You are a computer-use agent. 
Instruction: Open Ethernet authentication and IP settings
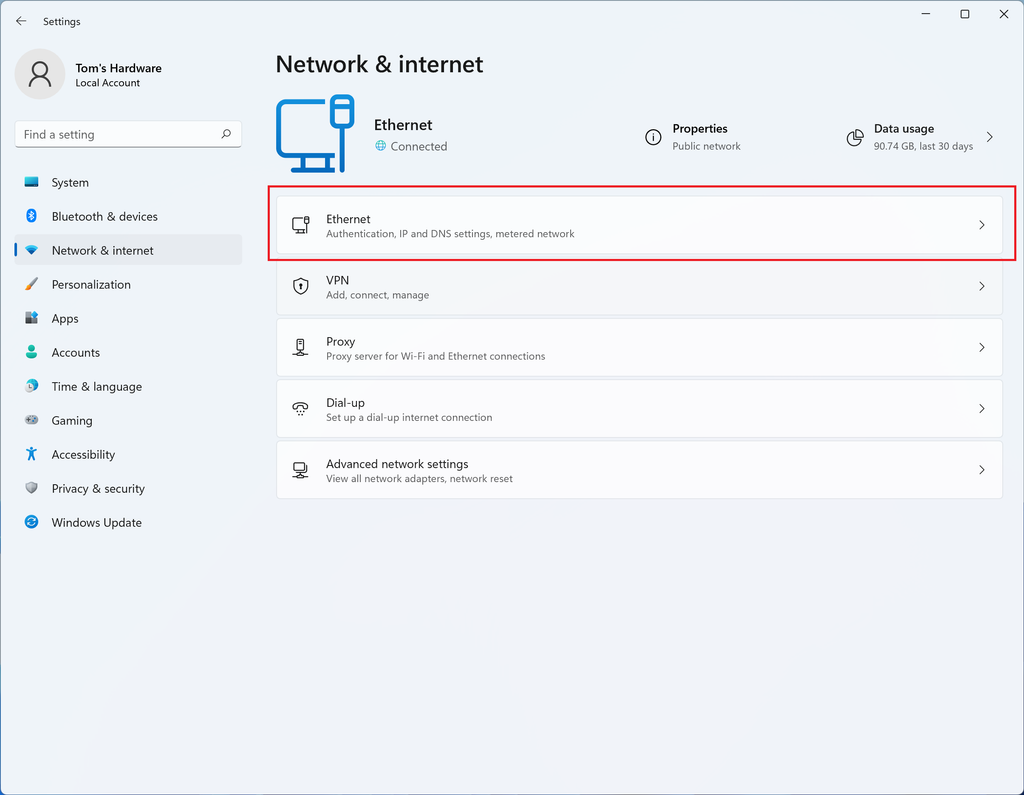tap(640, 225)
